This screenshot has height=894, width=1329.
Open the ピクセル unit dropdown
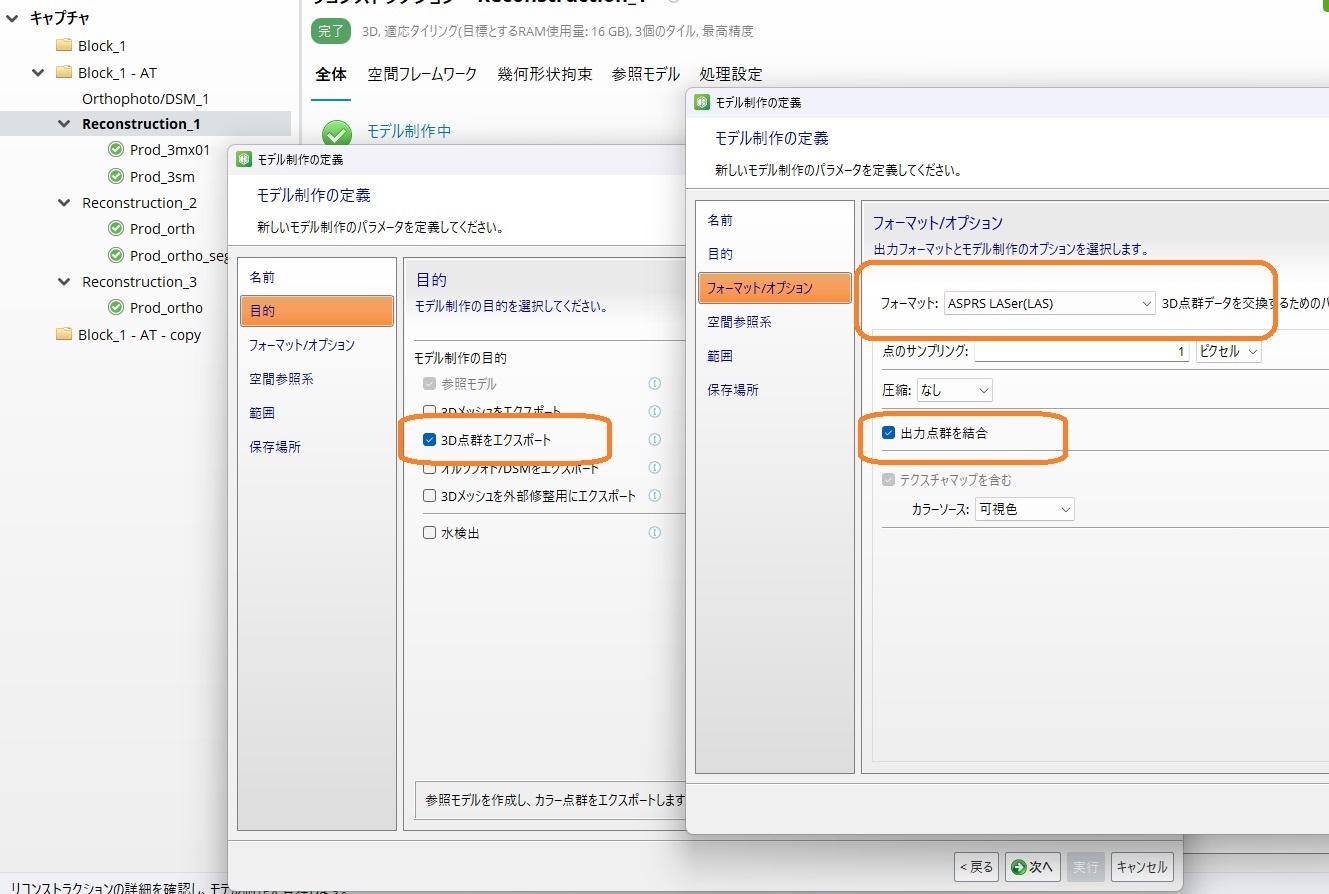(x=1228, y=352)
